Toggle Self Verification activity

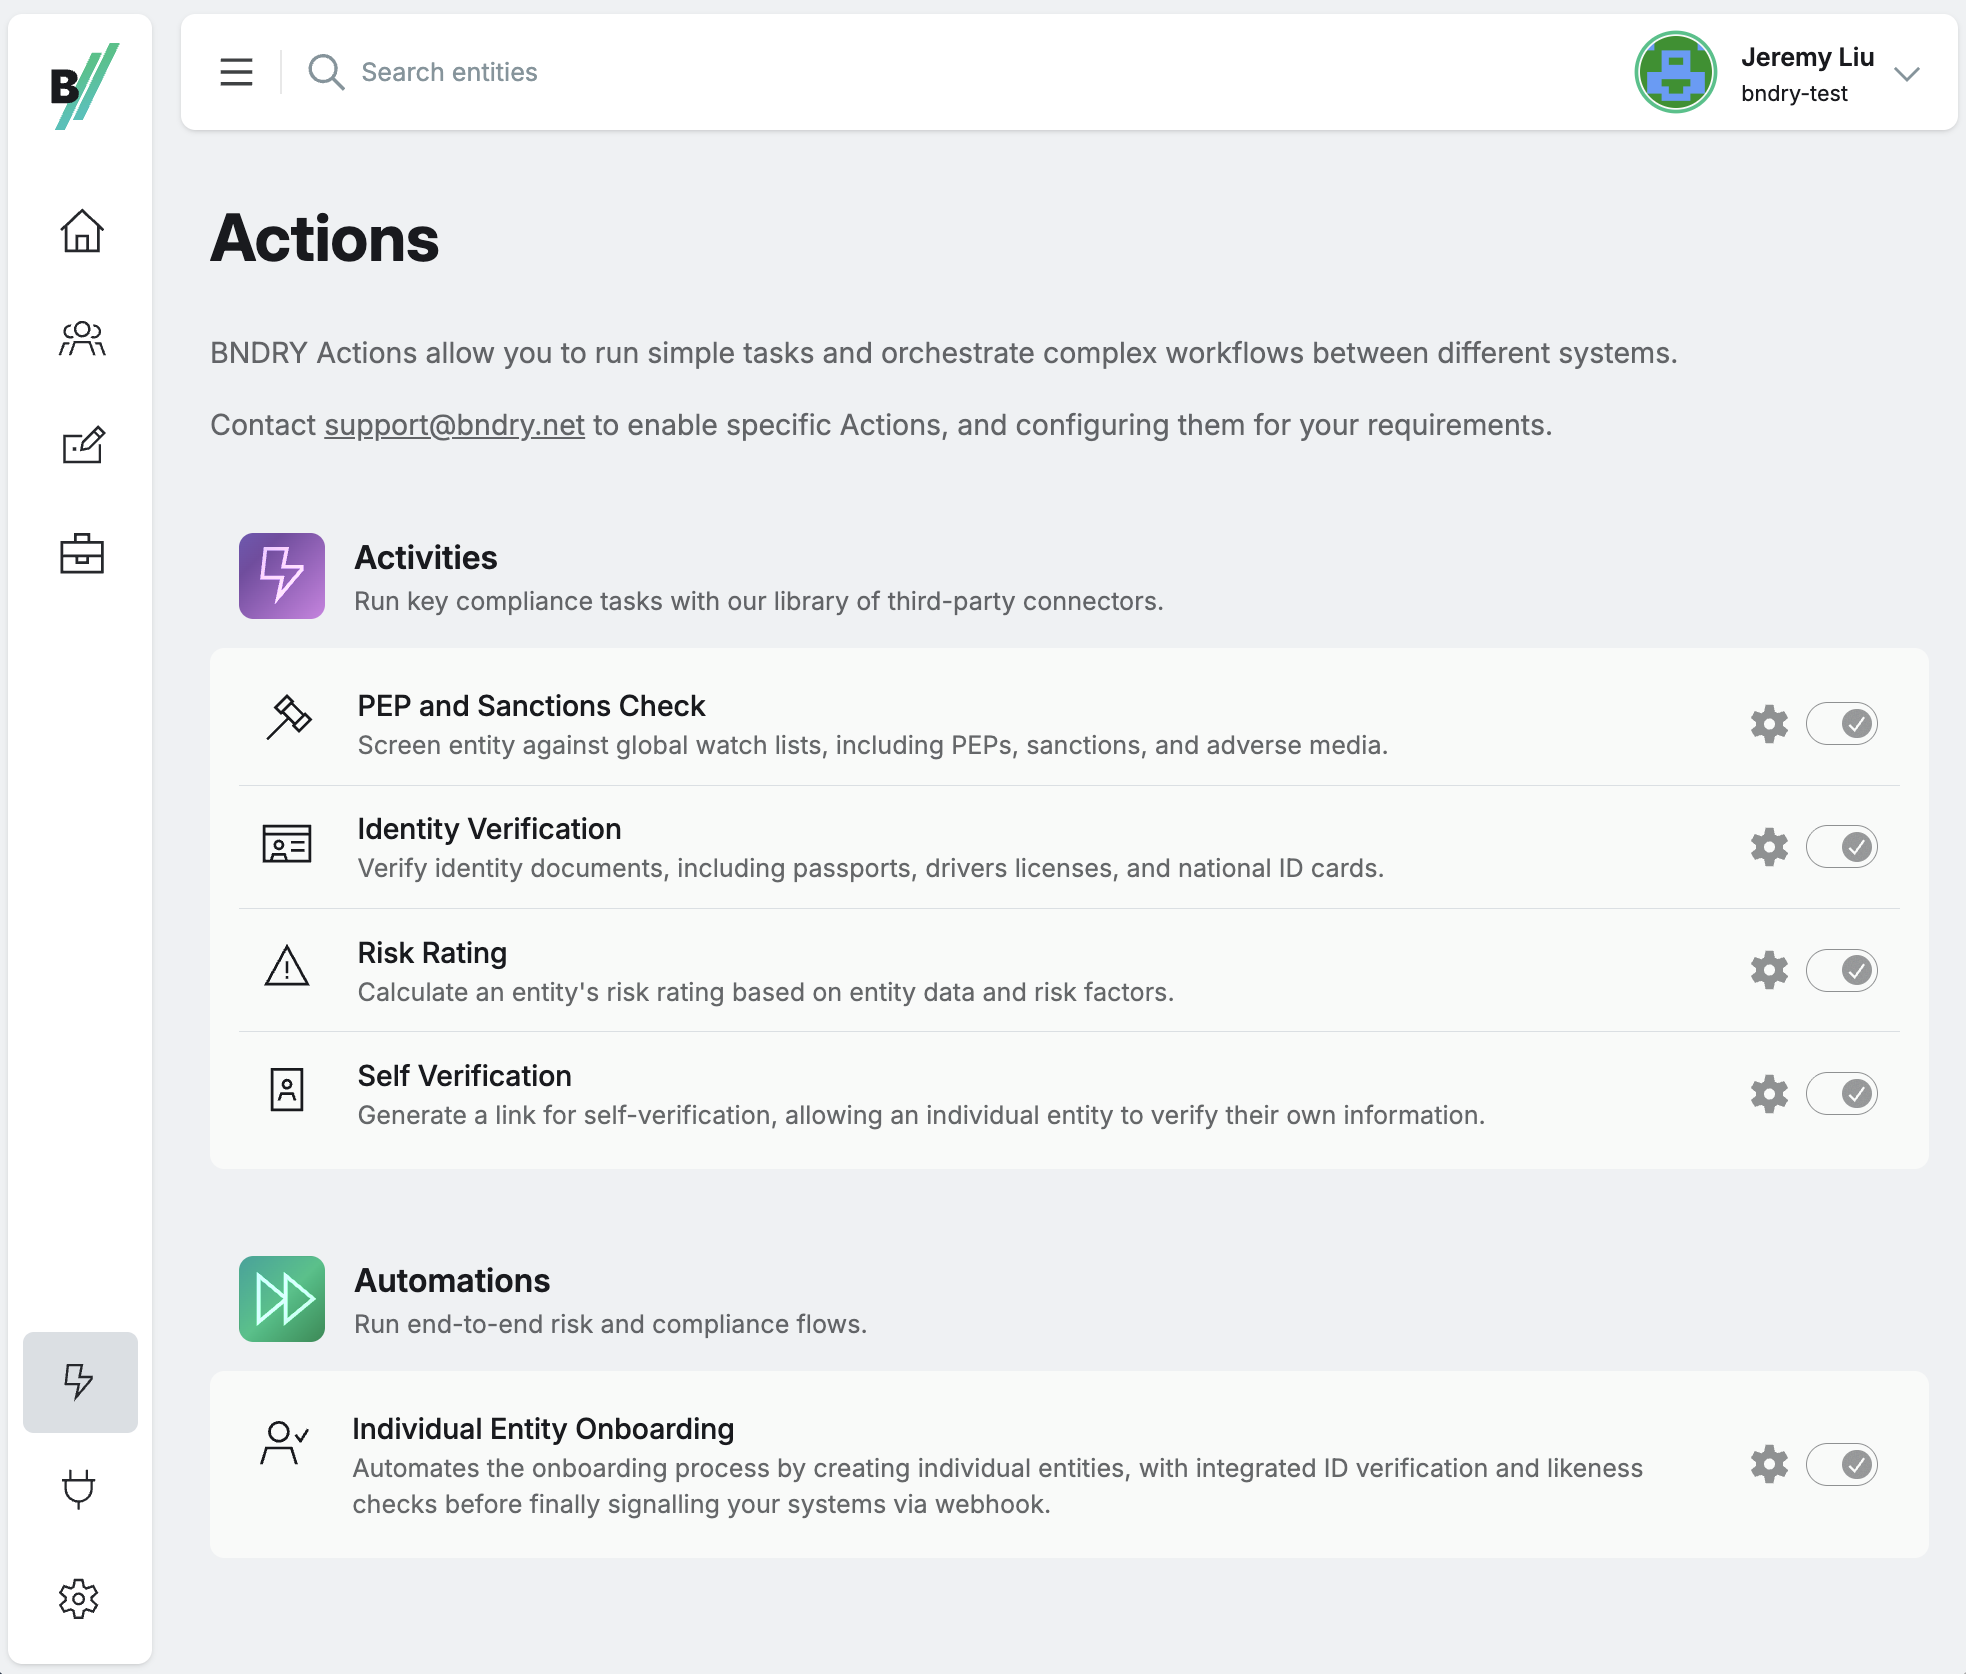pyautogui.click(x=1843, y=1093)
